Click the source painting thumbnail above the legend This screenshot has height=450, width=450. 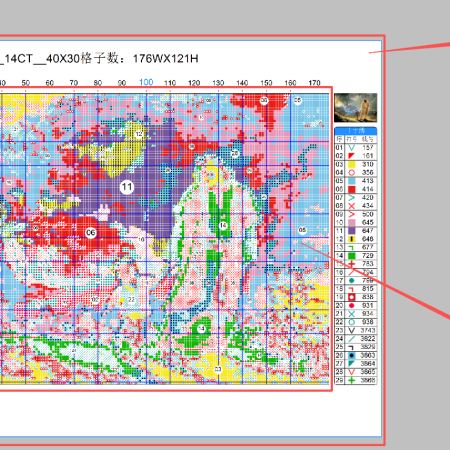(356, 108)
